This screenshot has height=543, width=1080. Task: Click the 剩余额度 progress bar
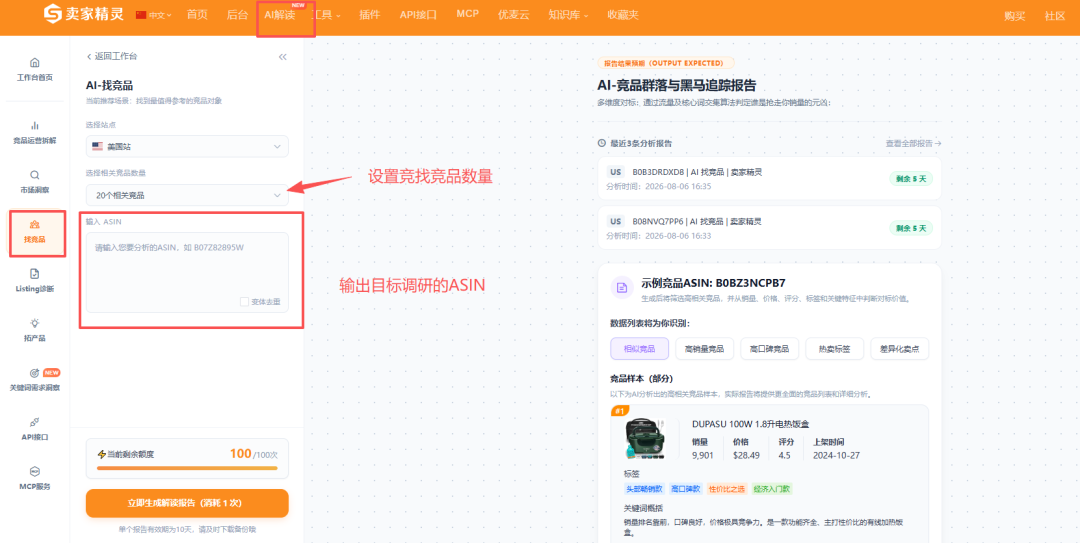[187, 468]
